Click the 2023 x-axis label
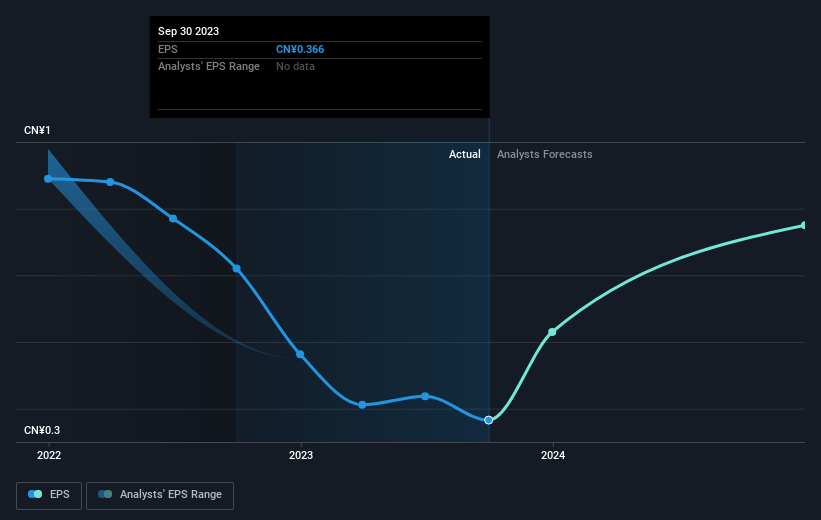 301,455
